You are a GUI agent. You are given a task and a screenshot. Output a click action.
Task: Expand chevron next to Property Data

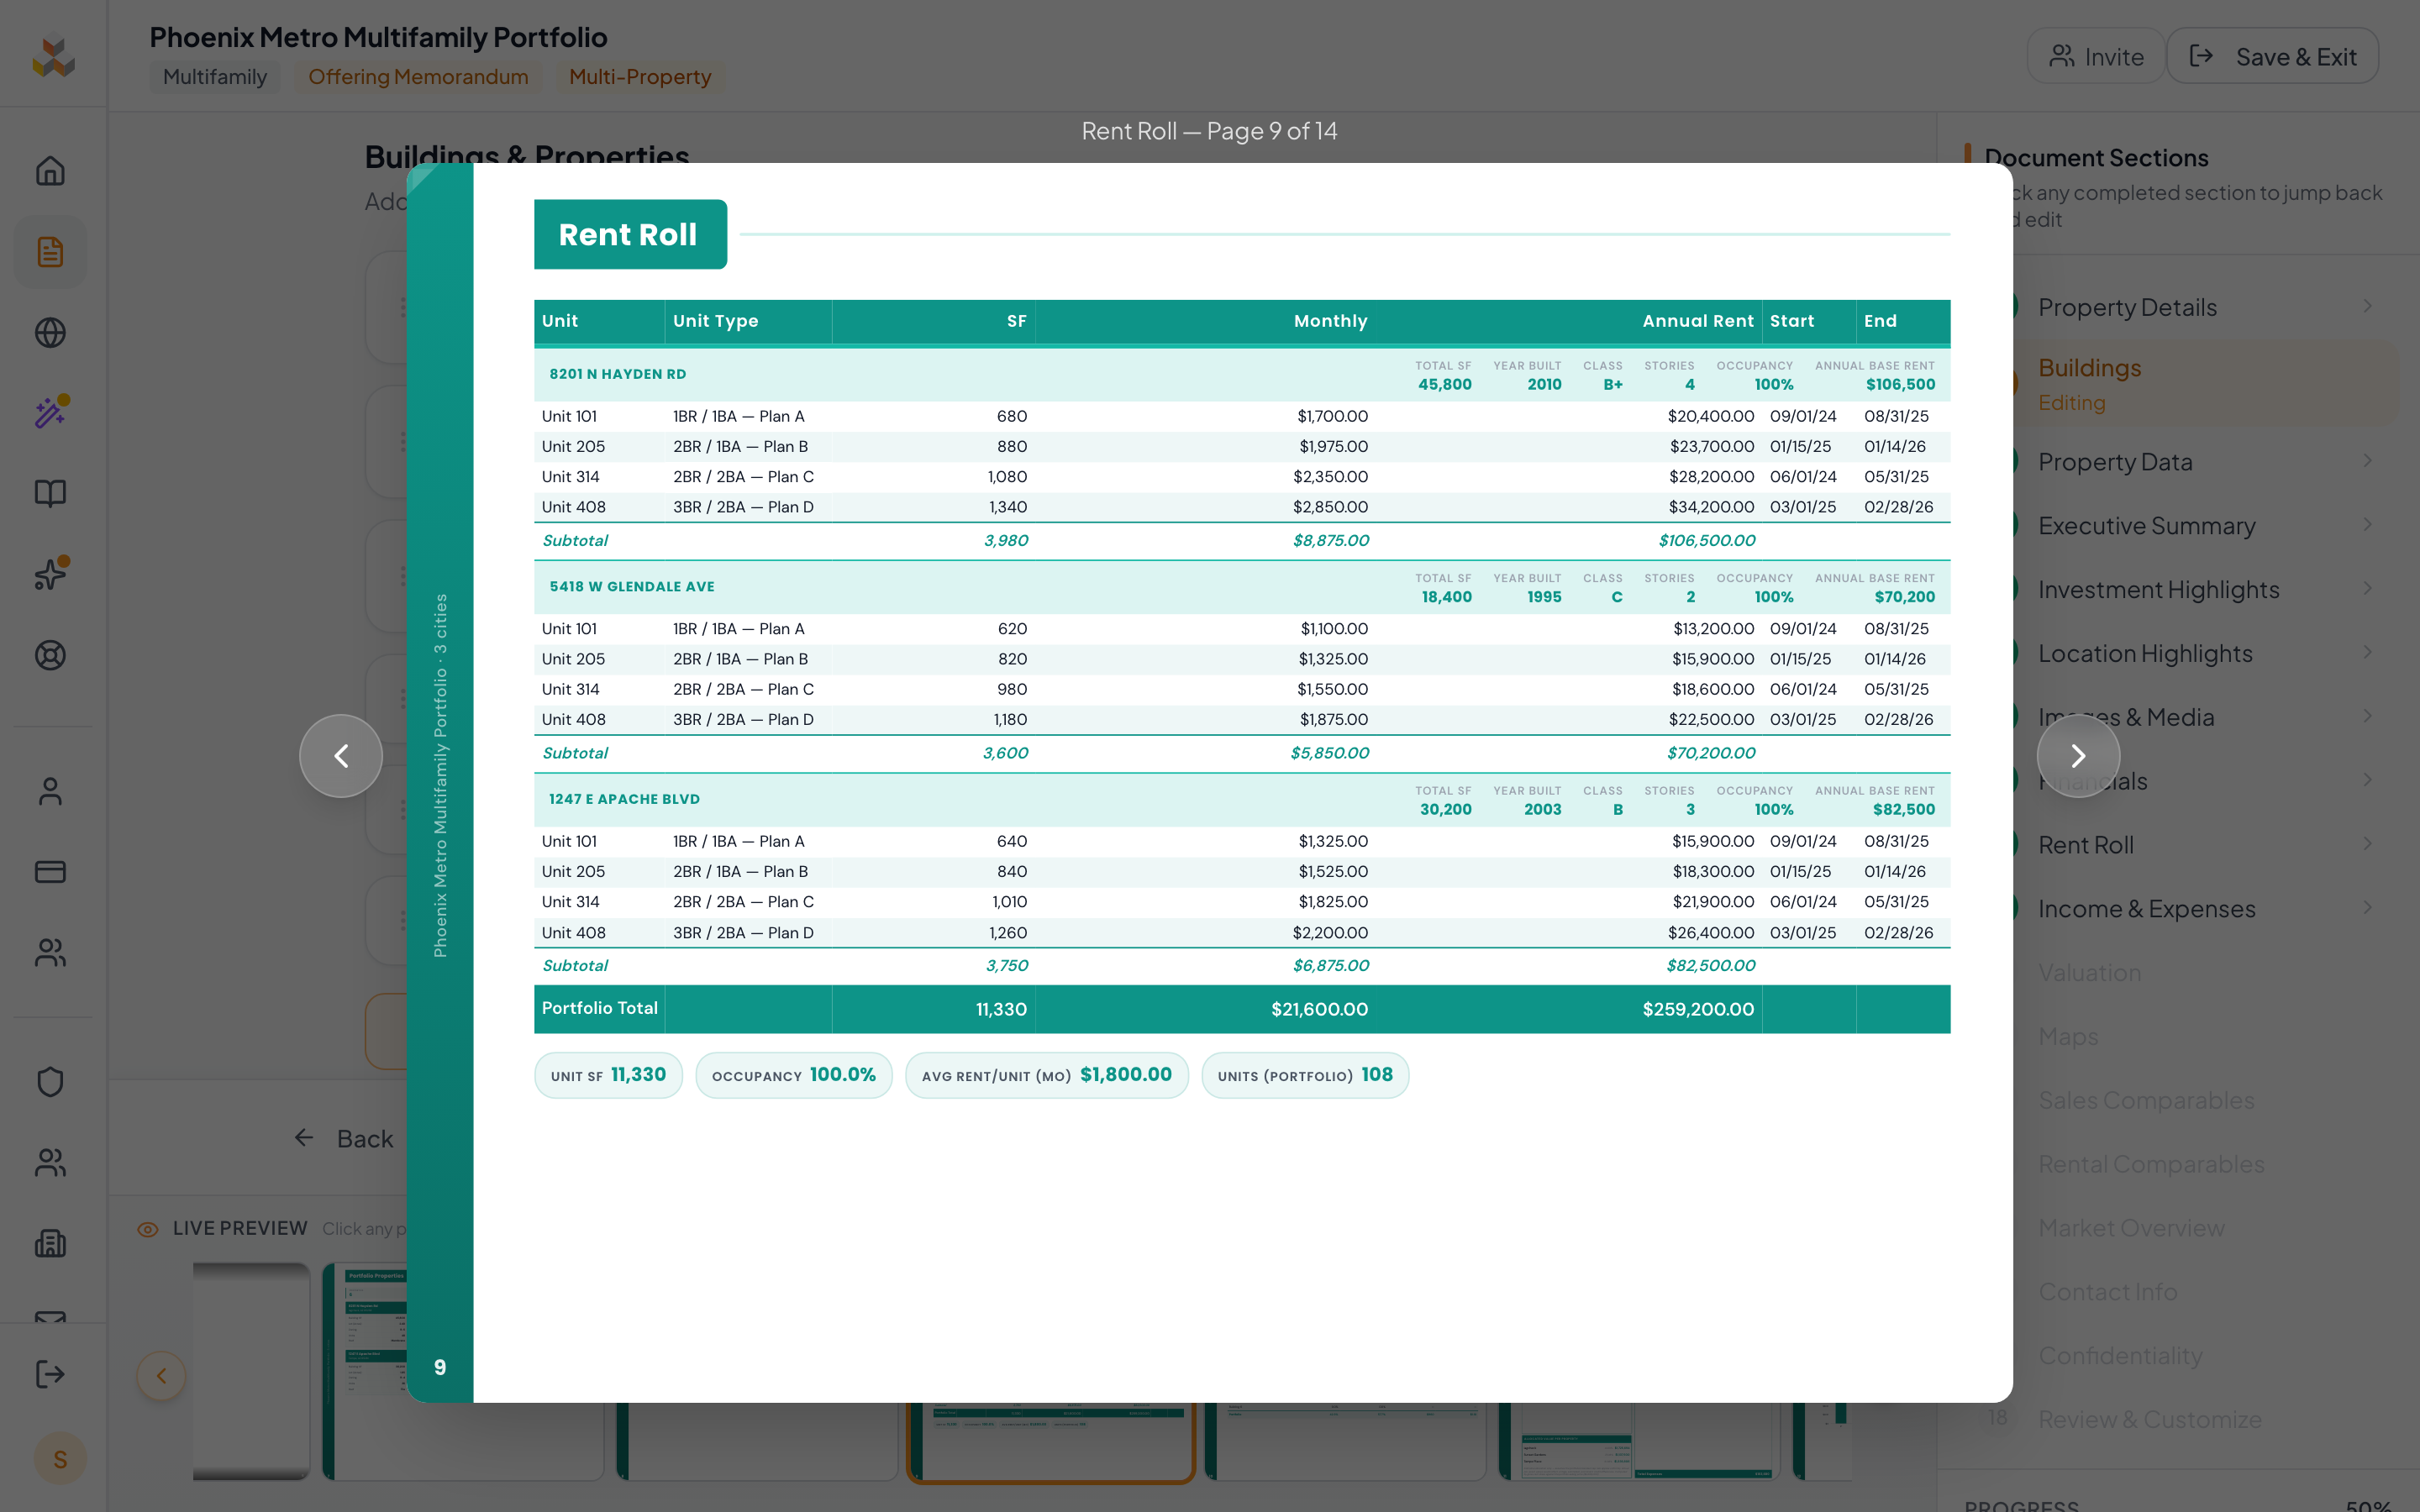[2367, 461]
